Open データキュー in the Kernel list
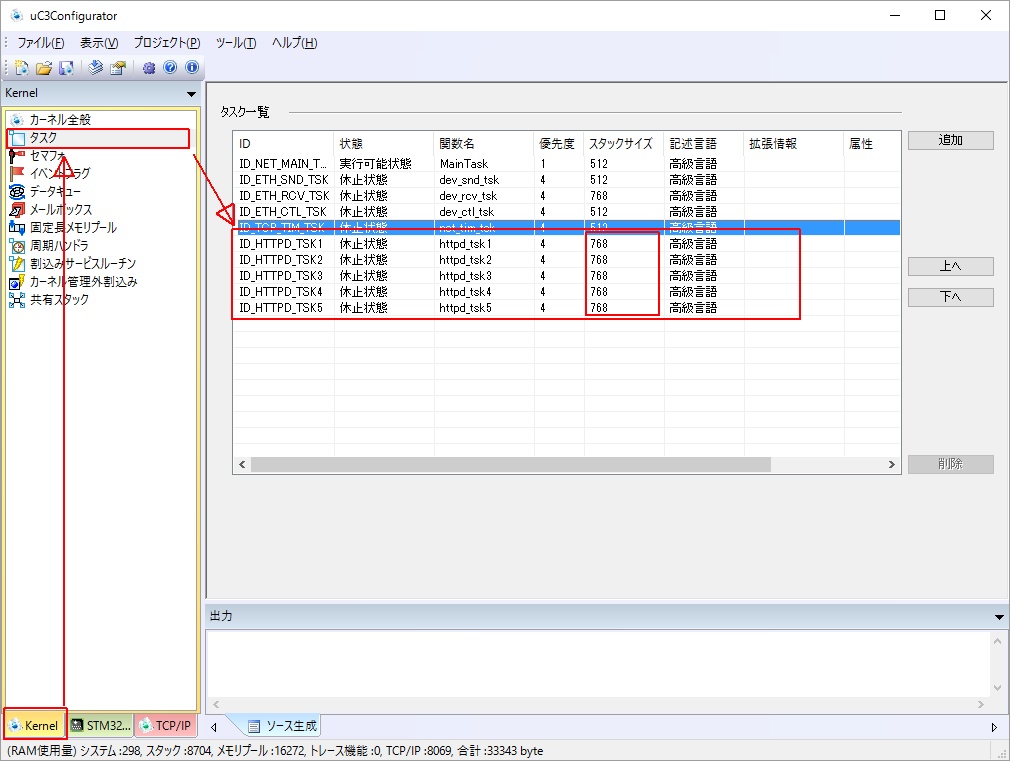 pyautogui.click(x=55, y=192)
